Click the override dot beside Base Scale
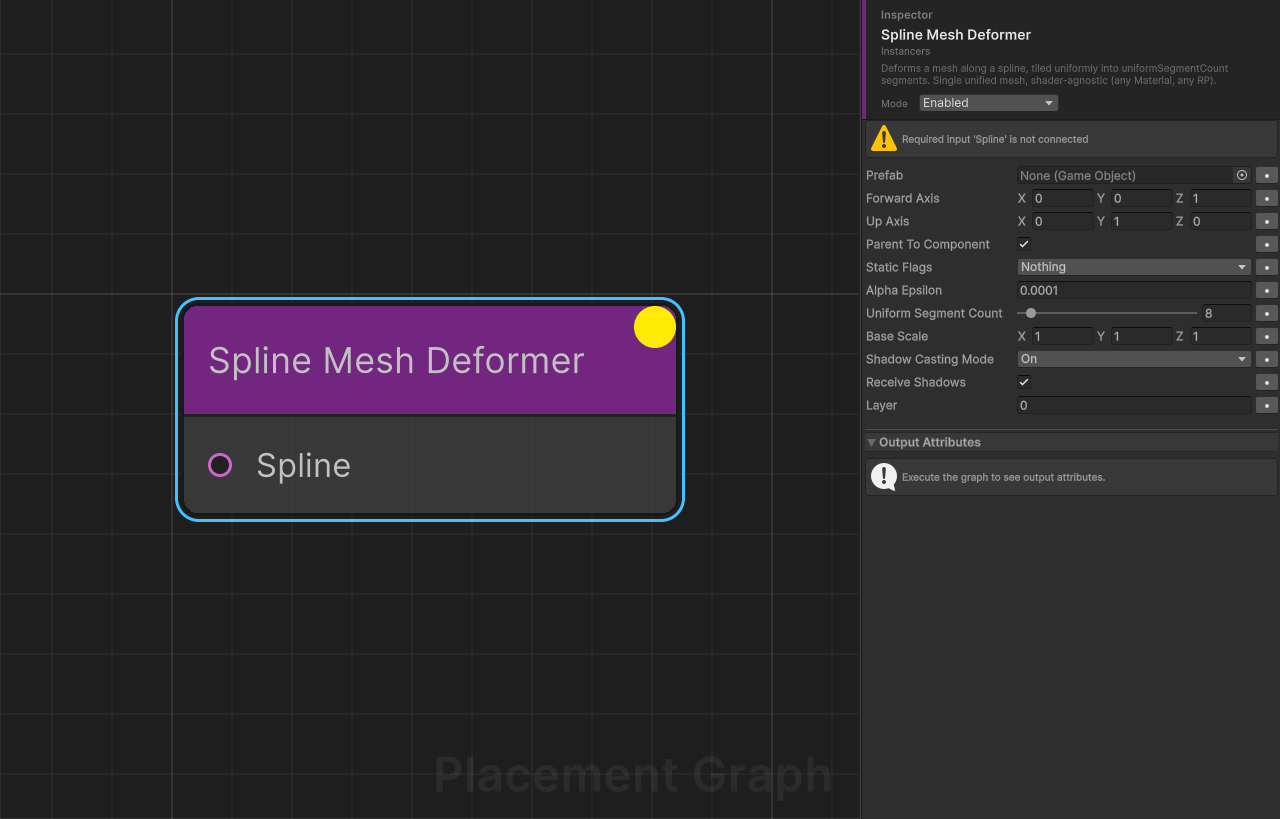Image resolution: width=1280 pixels, height=819 pixels. pos(1267,336)
